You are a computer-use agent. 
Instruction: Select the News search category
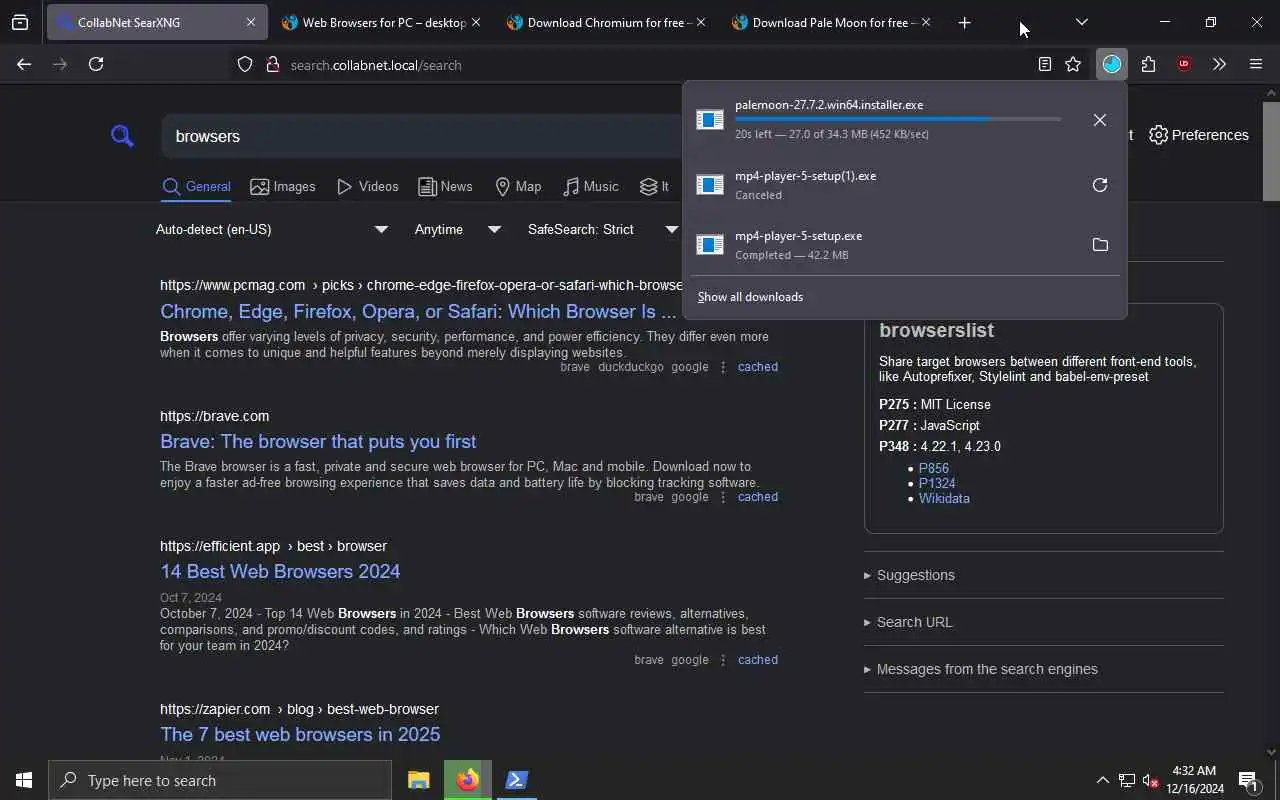click(445, 187)
